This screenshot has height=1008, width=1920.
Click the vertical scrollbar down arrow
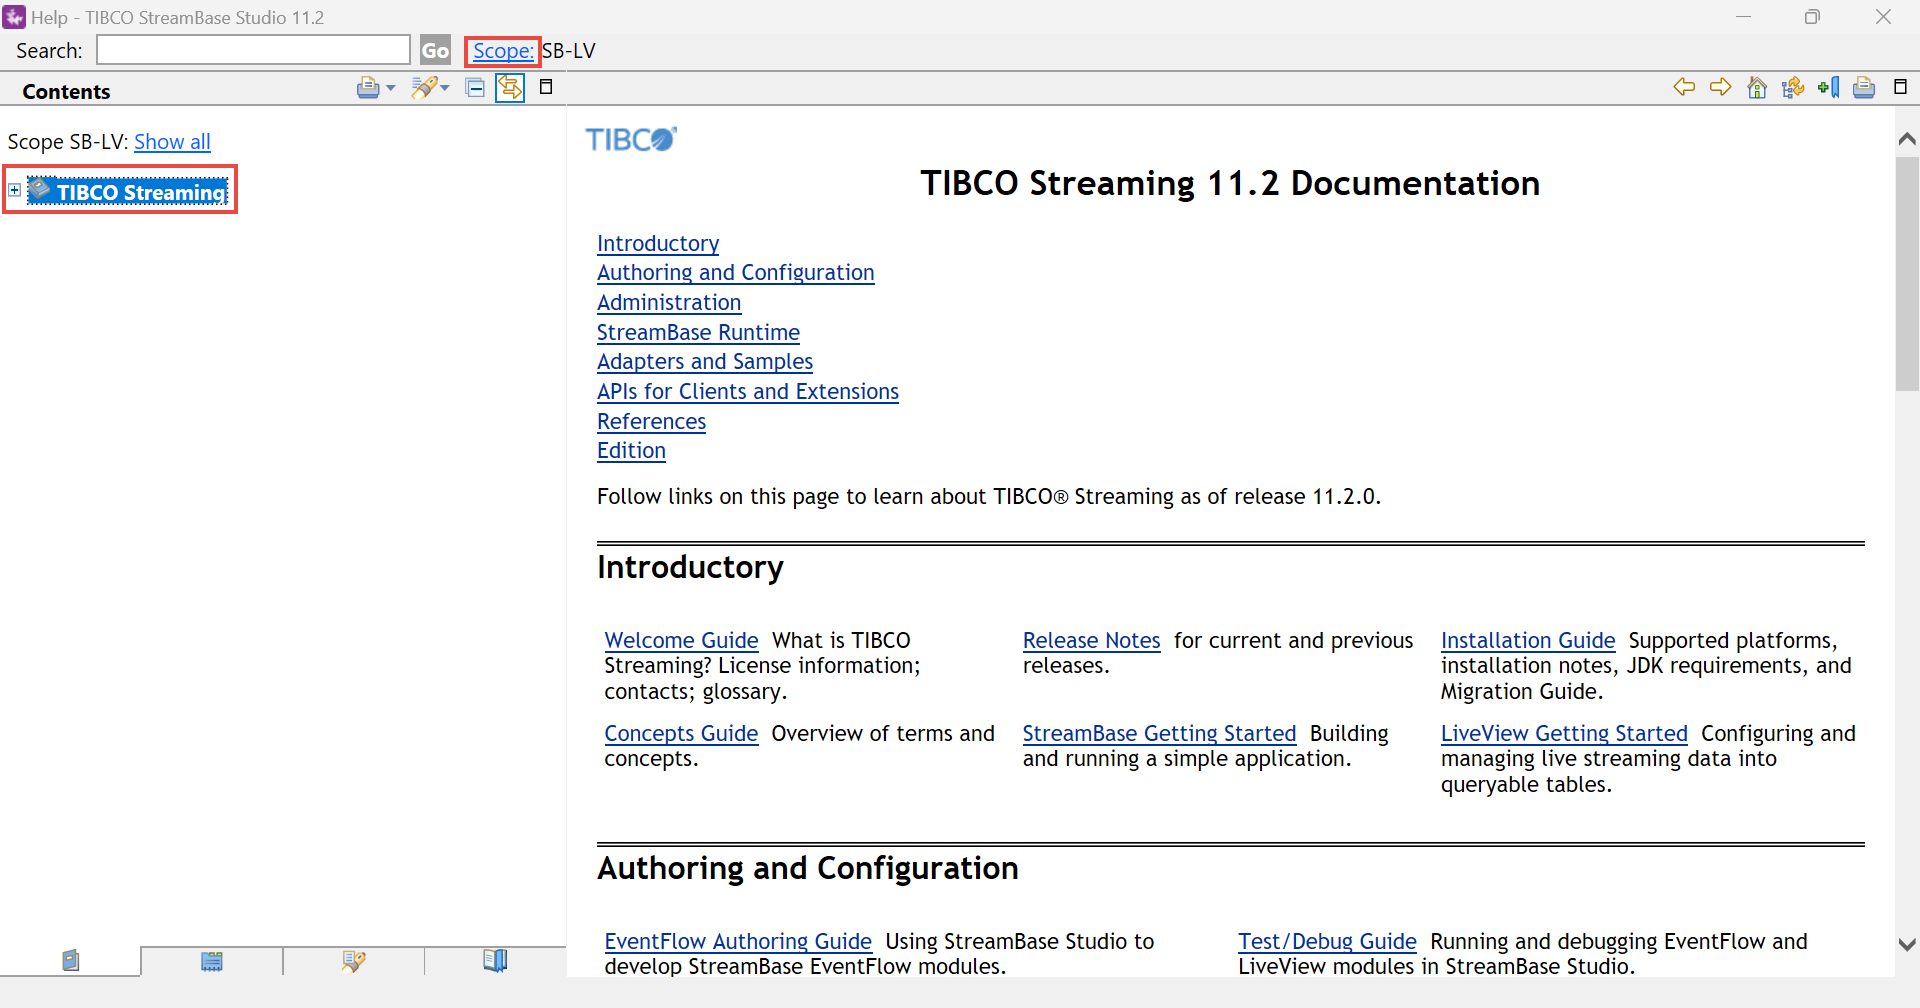1907,944
